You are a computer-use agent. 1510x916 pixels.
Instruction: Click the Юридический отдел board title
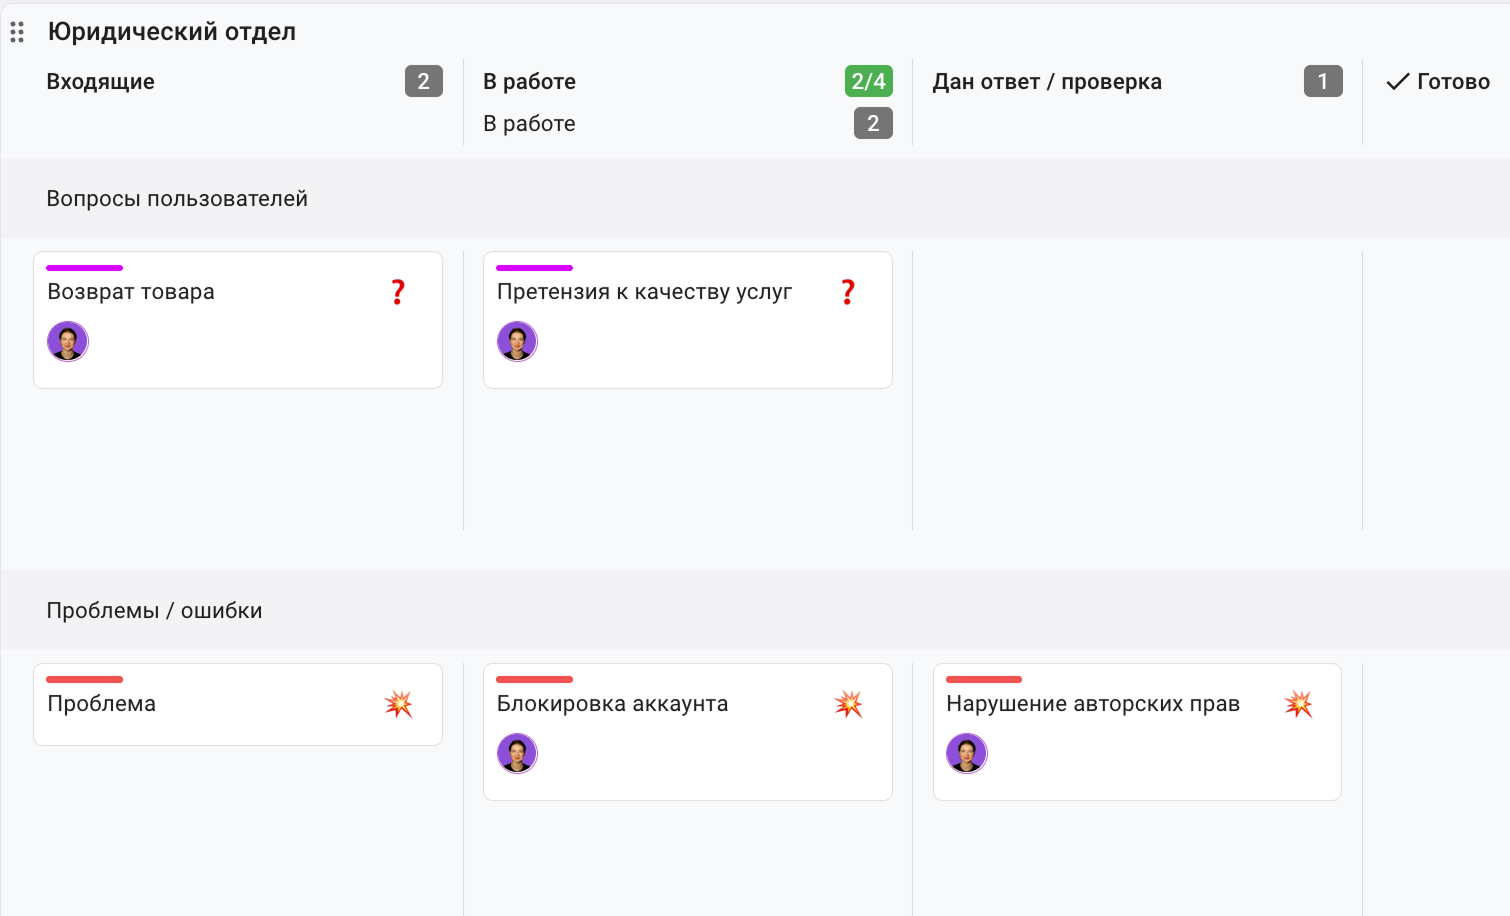pos(172,32)
